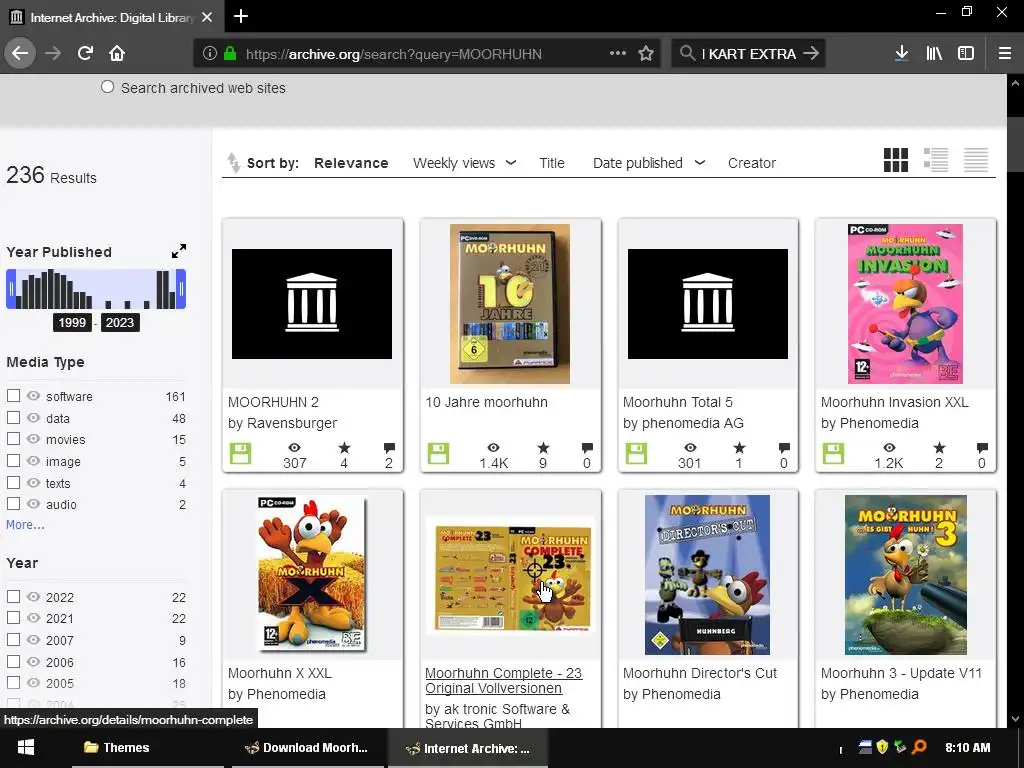
Task: Expand More media type options
Action: (25, 524)
